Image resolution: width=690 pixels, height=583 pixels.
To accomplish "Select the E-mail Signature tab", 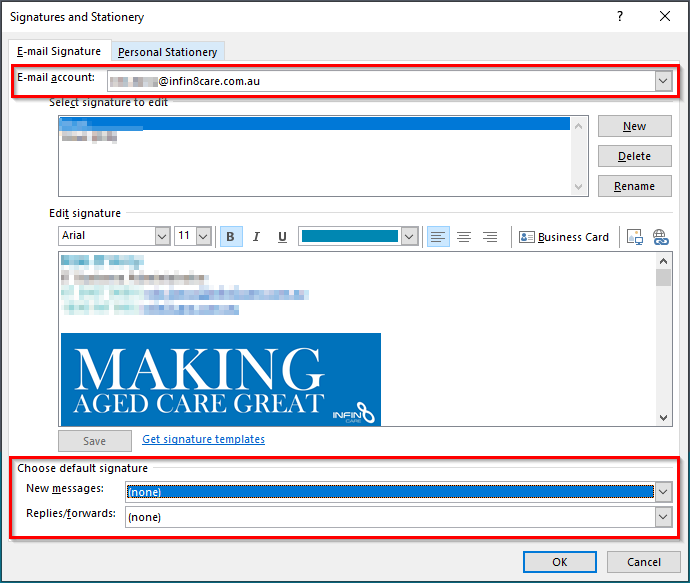I will click(59, 51).
